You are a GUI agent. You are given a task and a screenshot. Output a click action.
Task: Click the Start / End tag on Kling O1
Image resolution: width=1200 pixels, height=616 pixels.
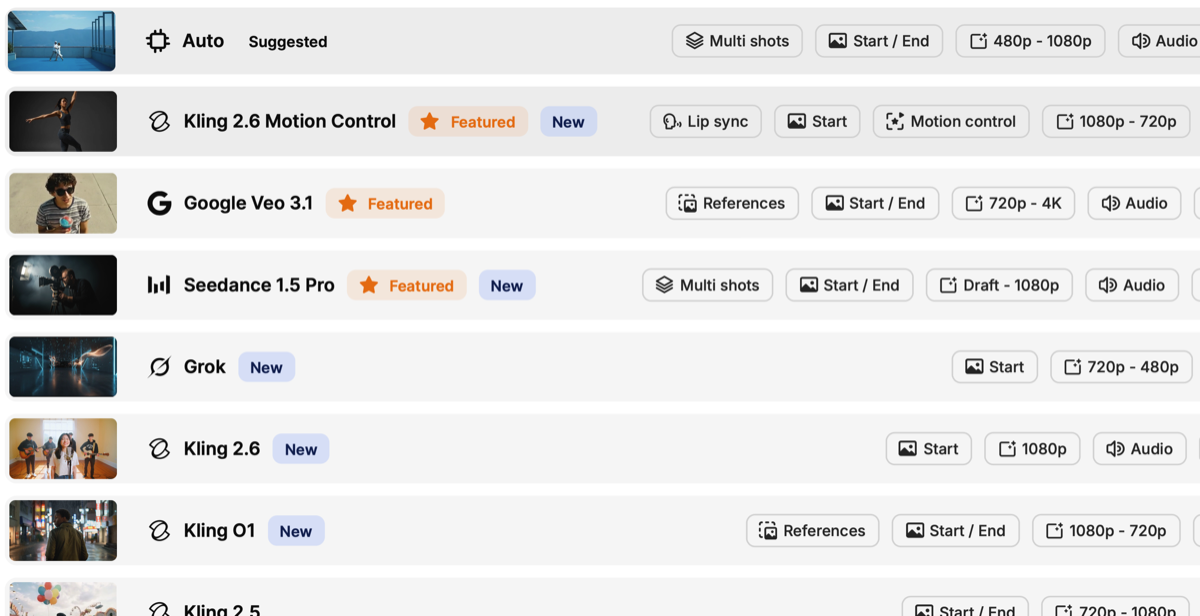point(955,531)
